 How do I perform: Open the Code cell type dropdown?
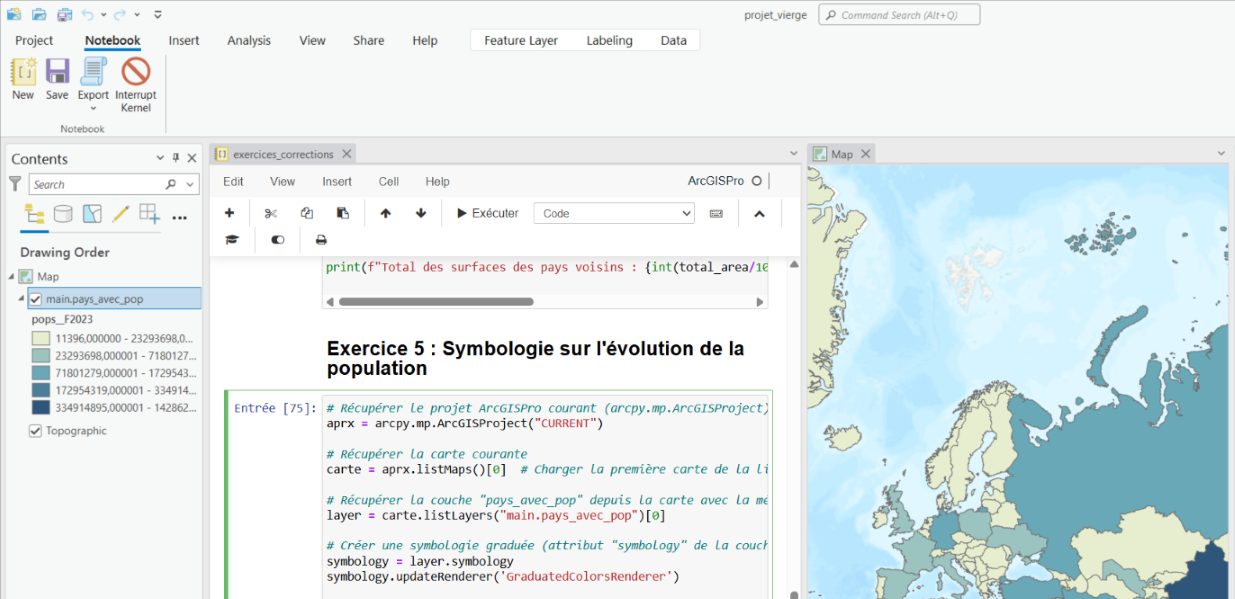click(x=687, y=213)
